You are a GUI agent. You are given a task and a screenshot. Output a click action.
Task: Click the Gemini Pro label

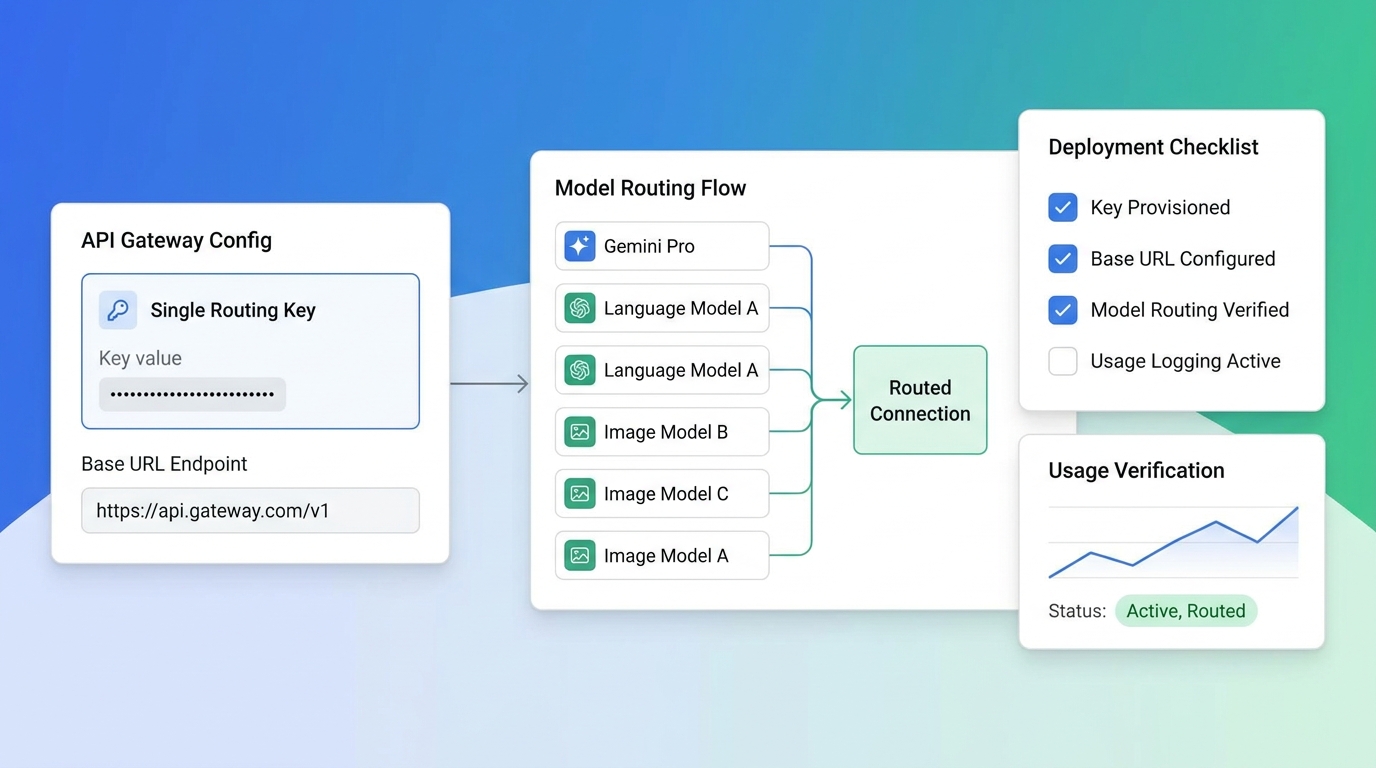point(649,246)
